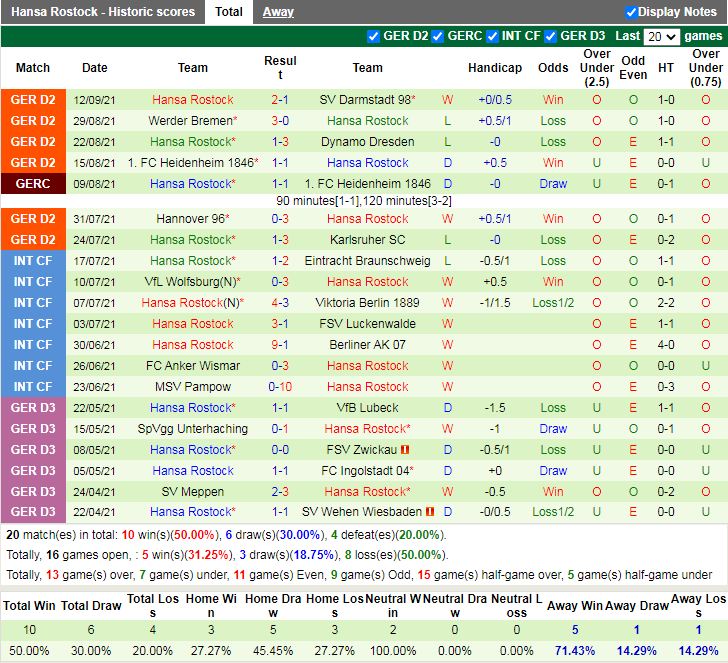Open the SV Darmstadt 98 team link
This screenshot has width=728, height=663.
point(364,100)
